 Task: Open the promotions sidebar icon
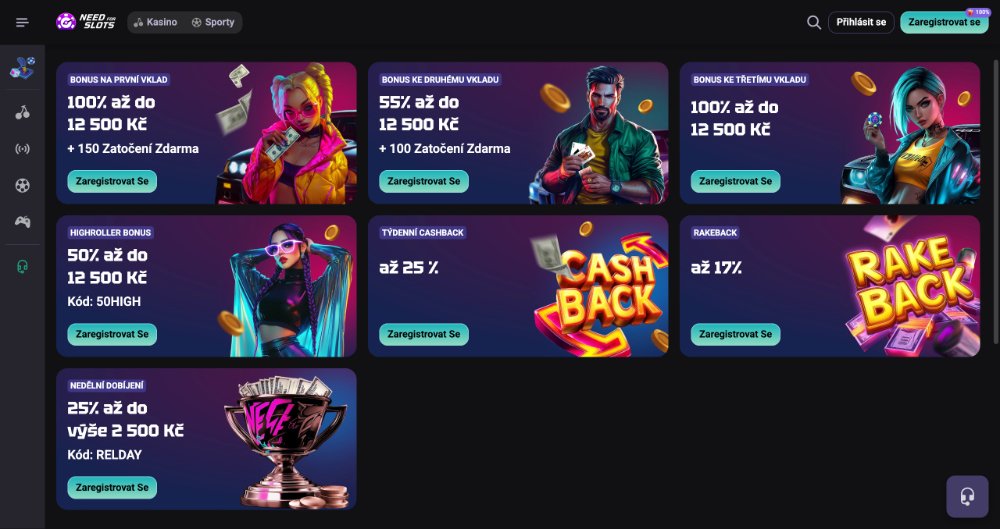pos(22,68)
